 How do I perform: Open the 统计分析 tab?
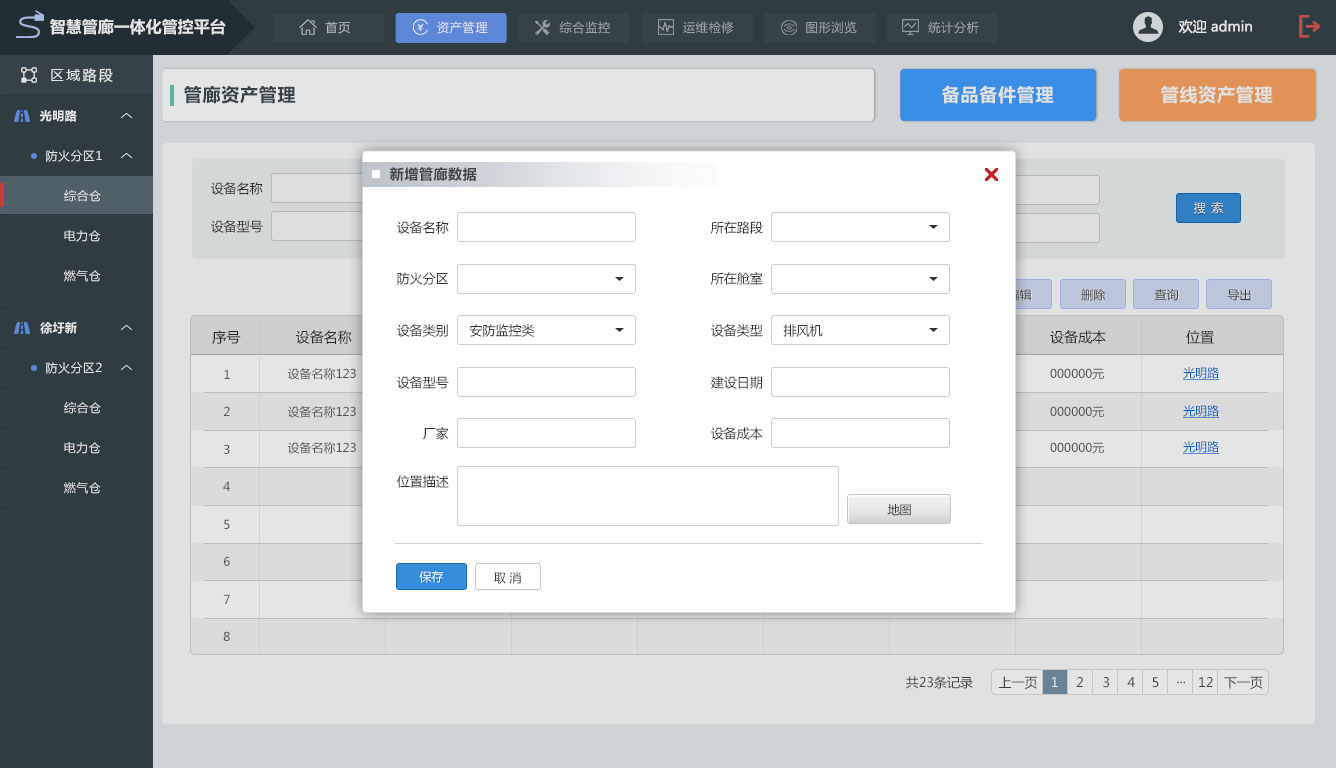941,28
